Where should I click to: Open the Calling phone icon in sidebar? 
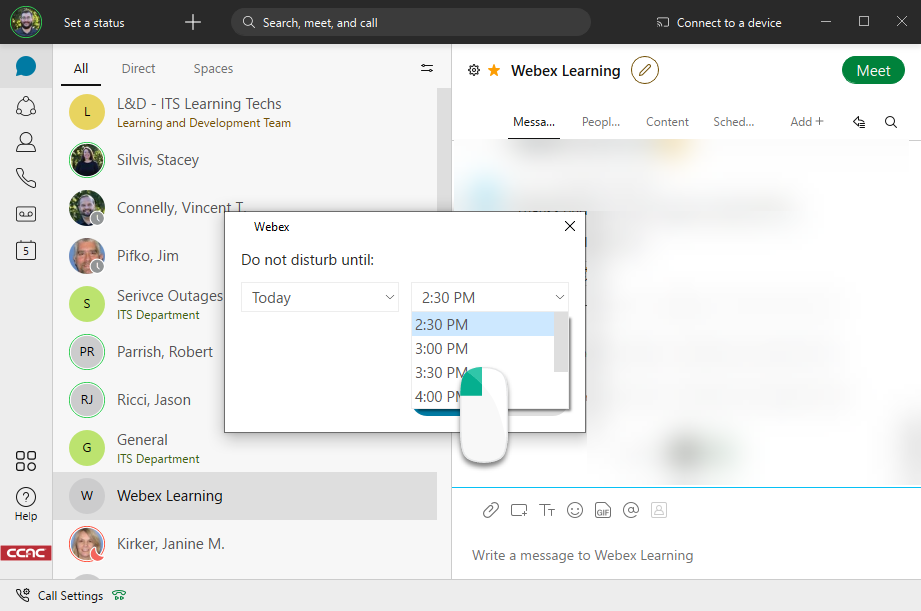pyautogui.click(x=25, y=177)
